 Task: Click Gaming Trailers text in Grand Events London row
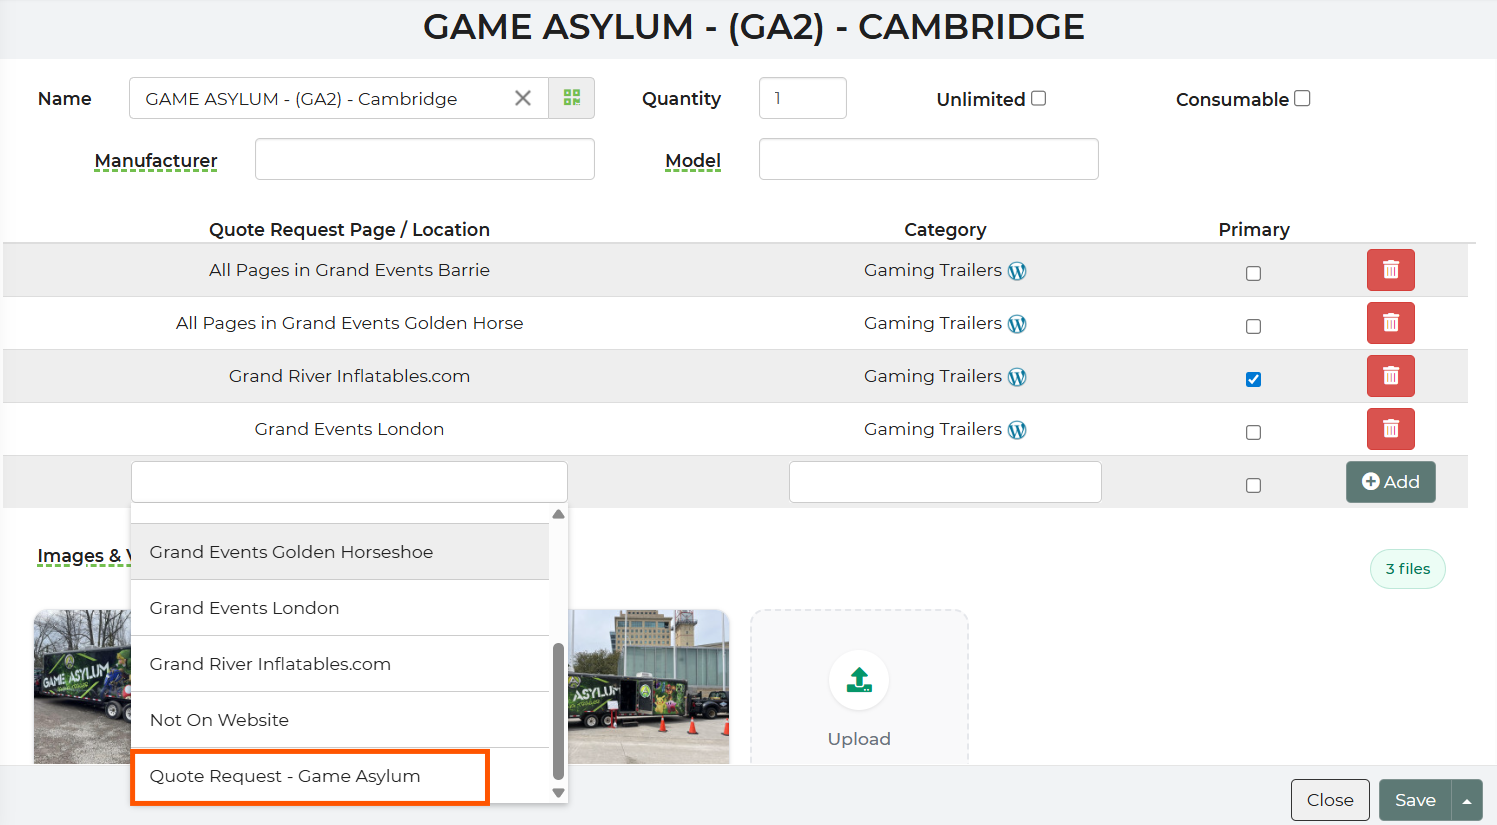933,429
